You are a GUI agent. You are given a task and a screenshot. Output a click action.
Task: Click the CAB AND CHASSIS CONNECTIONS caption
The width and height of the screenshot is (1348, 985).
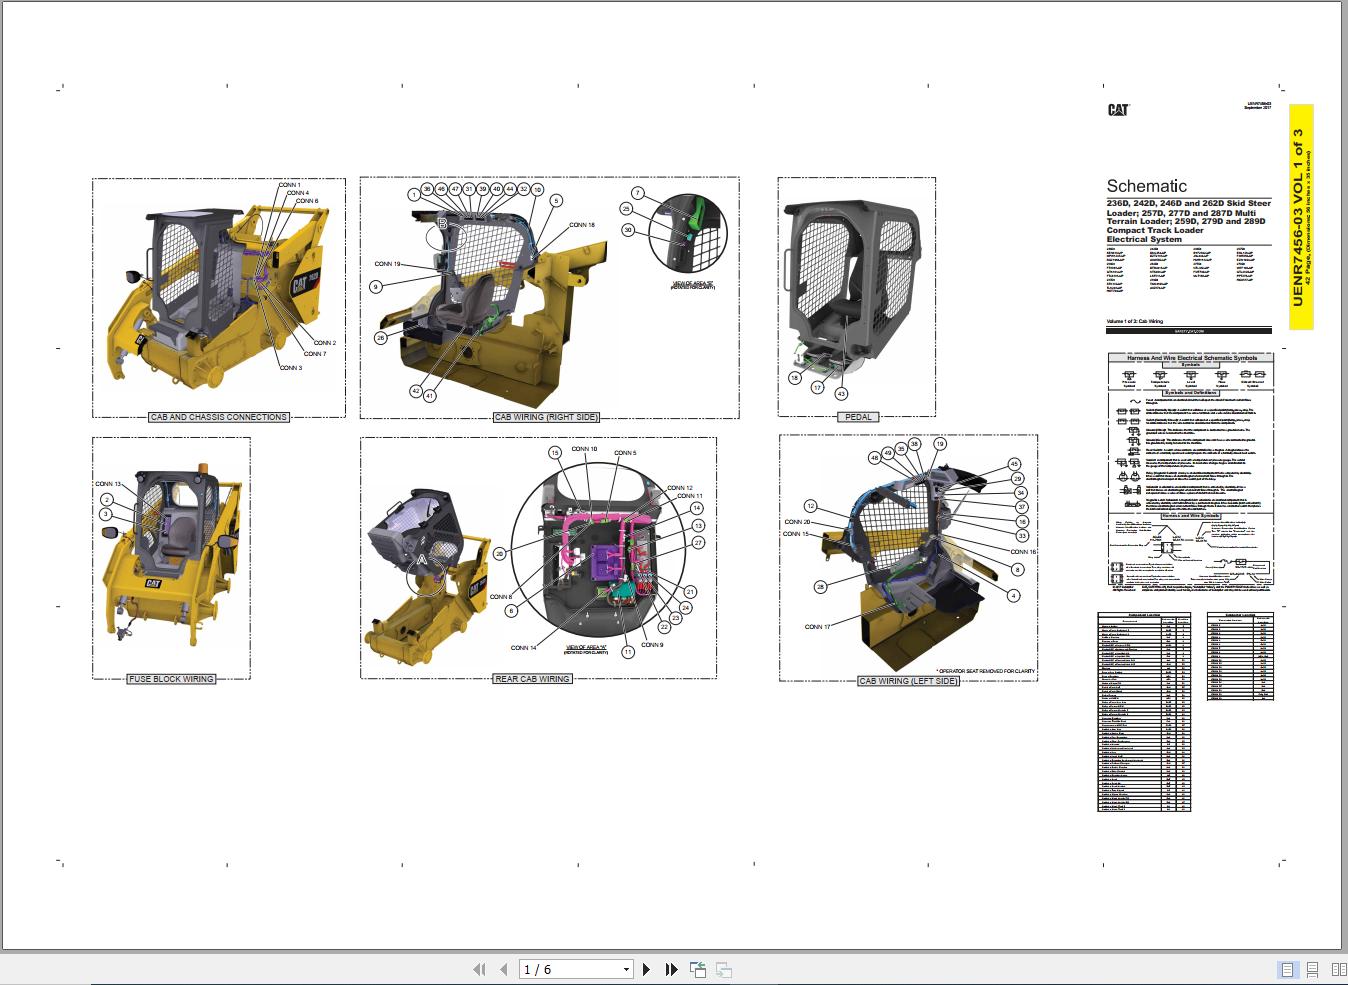tap(219, 417)
